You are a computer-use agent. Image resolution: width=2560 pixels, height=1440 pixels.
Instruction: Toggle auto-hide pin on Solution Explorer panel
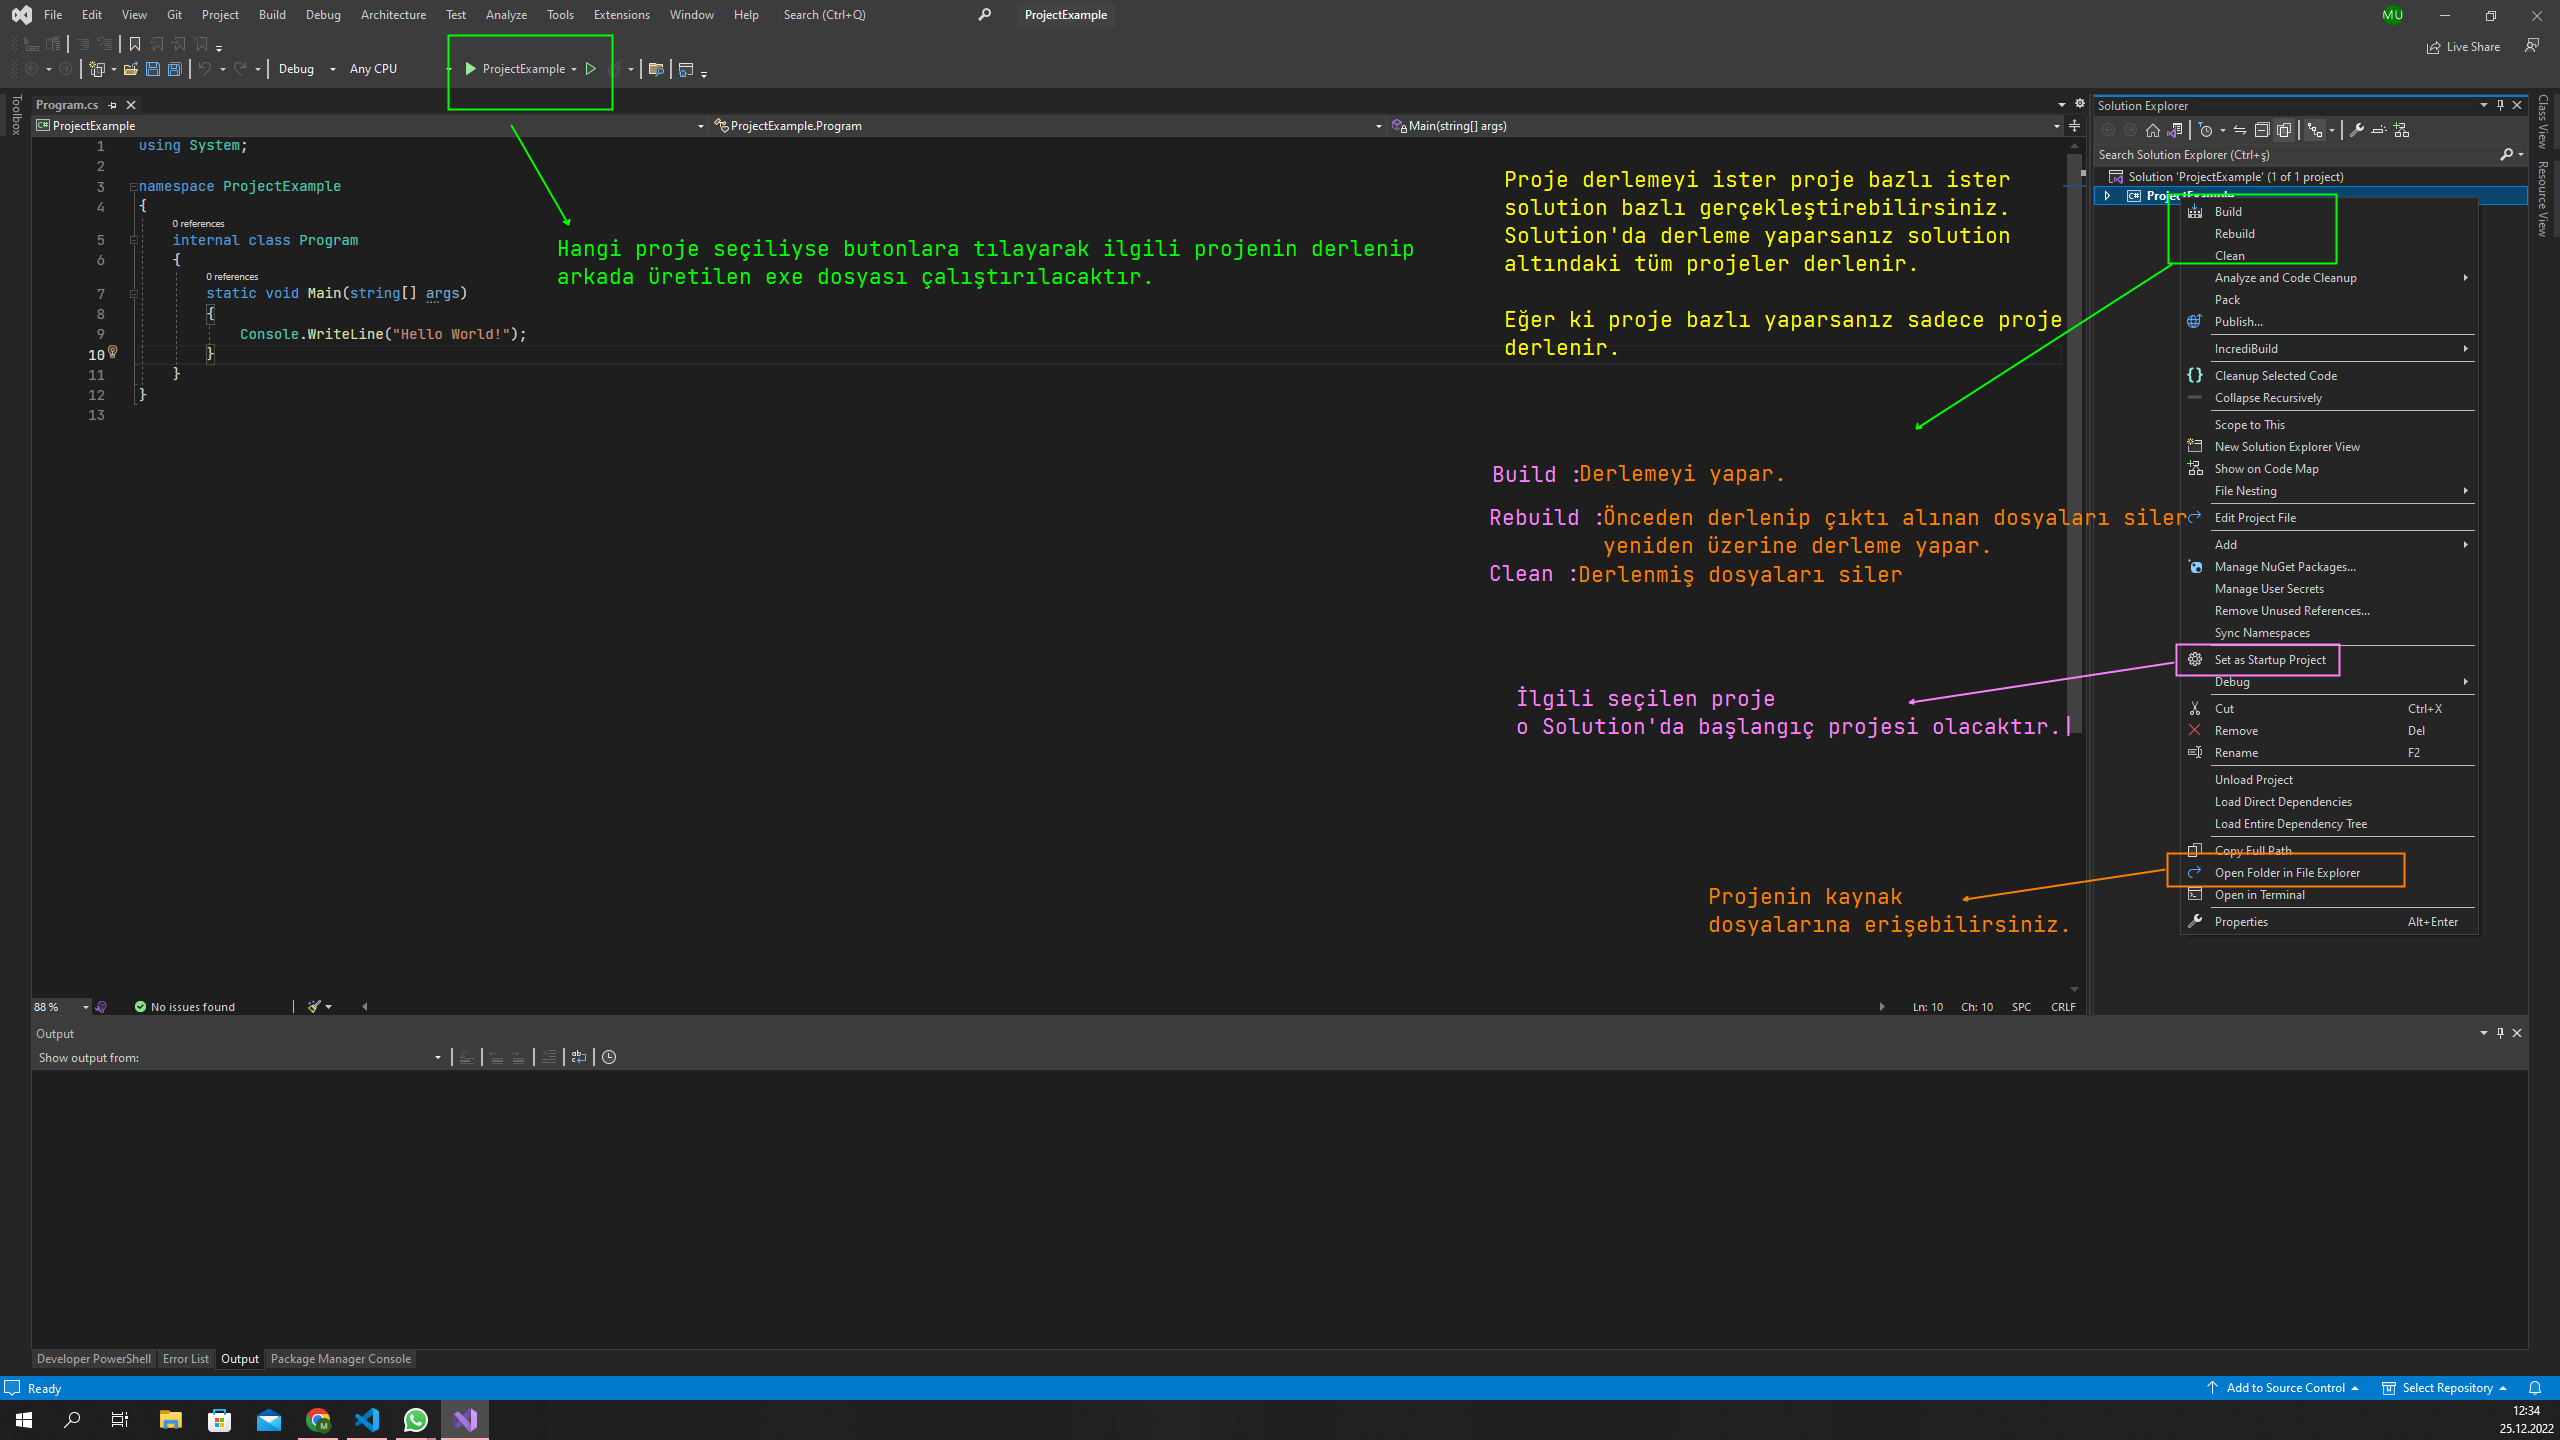pyautogui.click(x=2500, y=105)
